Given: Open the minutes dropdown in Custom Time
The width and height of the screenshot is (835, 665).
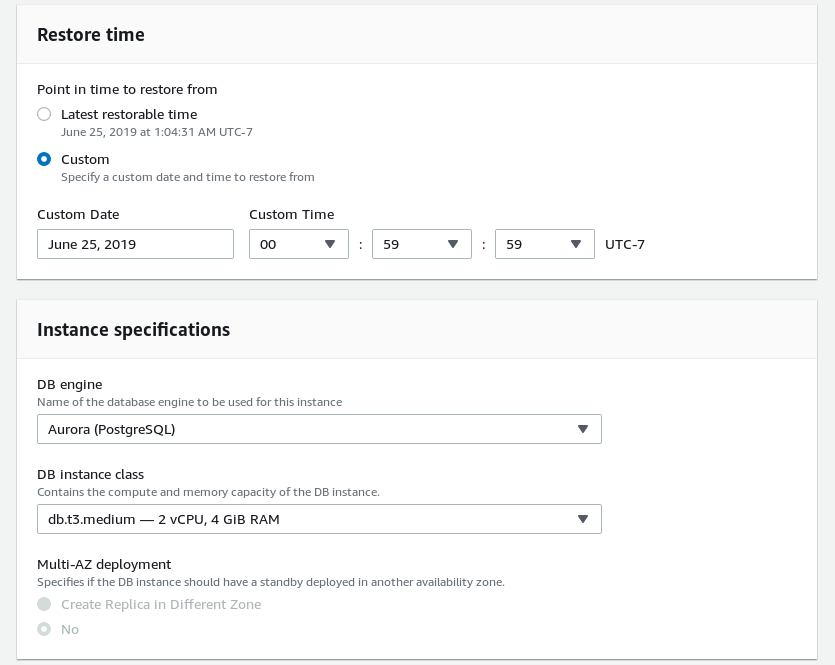Looking at the screenshot, I should [x=422, y=244].
